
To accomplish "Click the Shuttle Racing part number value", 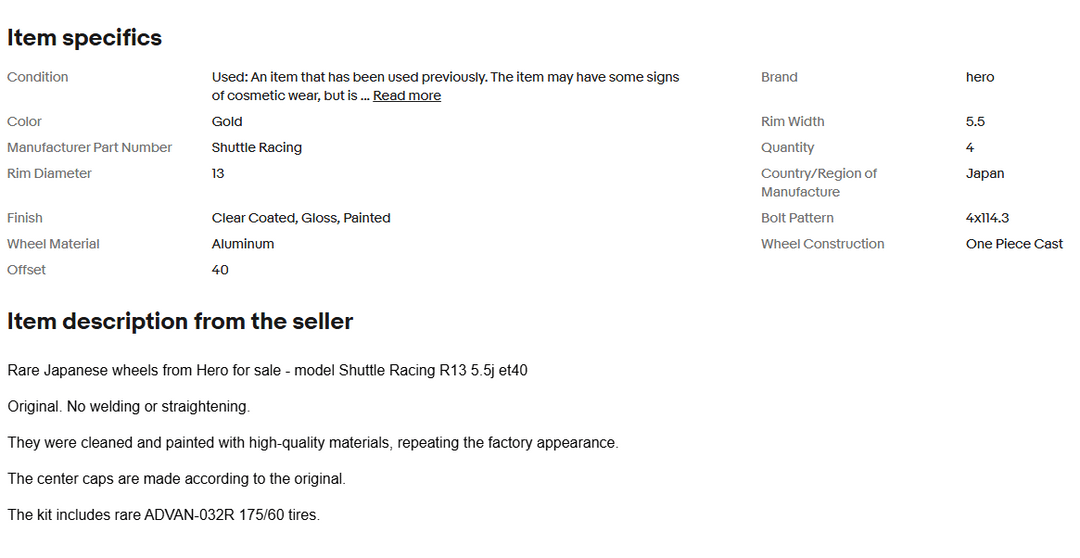I will [256, 147].
